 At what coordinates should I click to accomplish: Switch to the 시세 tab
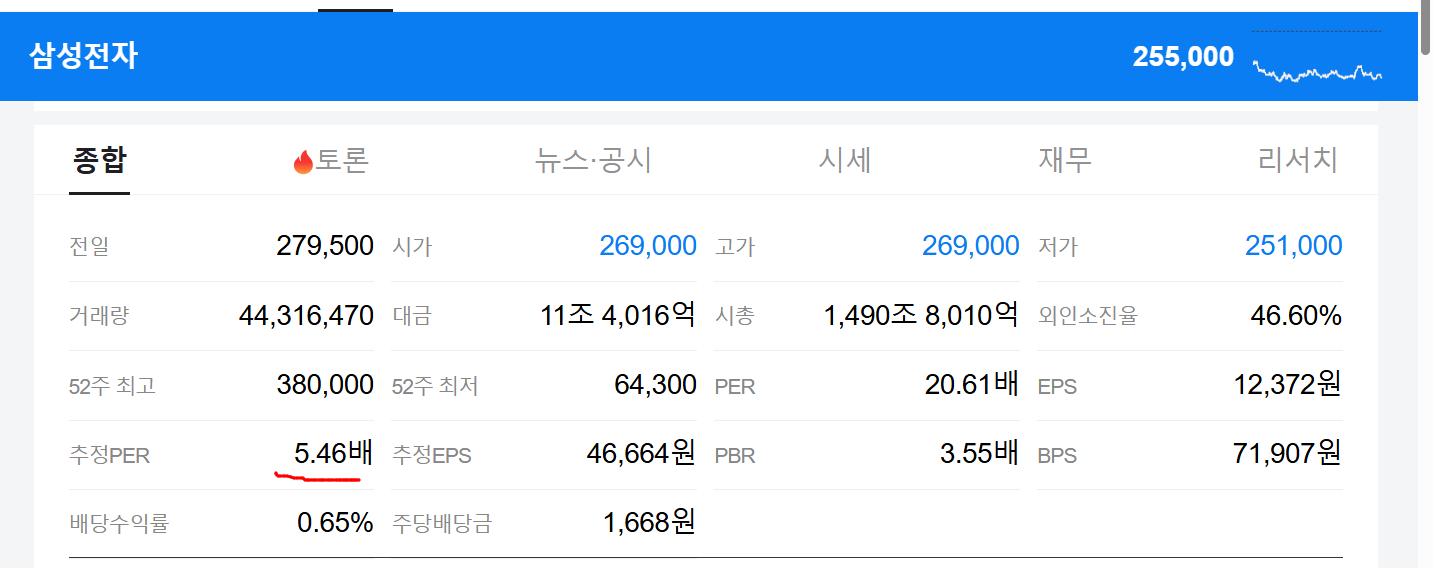tap(845, 160)
